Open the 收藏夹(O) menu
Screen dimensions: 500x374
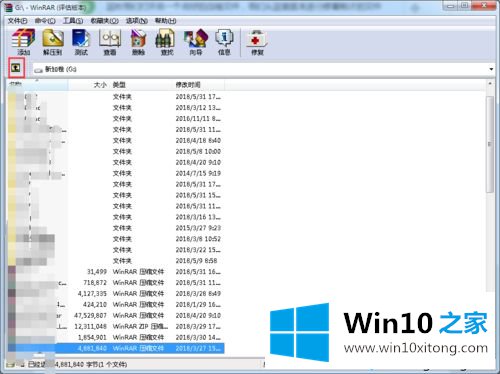pyautogui.click(x=104, y=21)
